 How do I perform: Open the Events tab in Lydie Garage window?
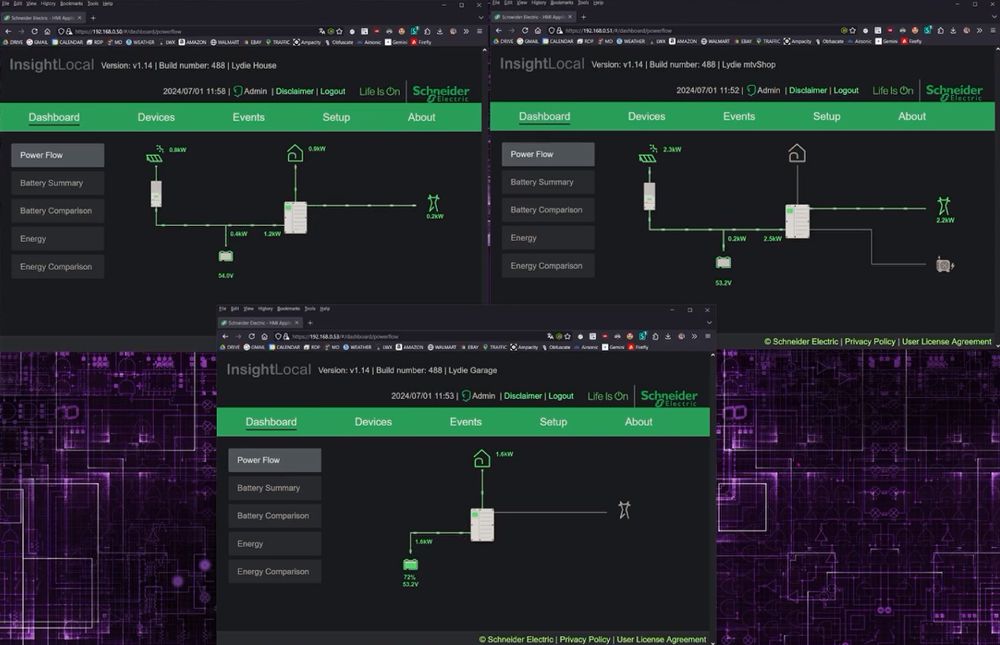click(x=465, y=422)
